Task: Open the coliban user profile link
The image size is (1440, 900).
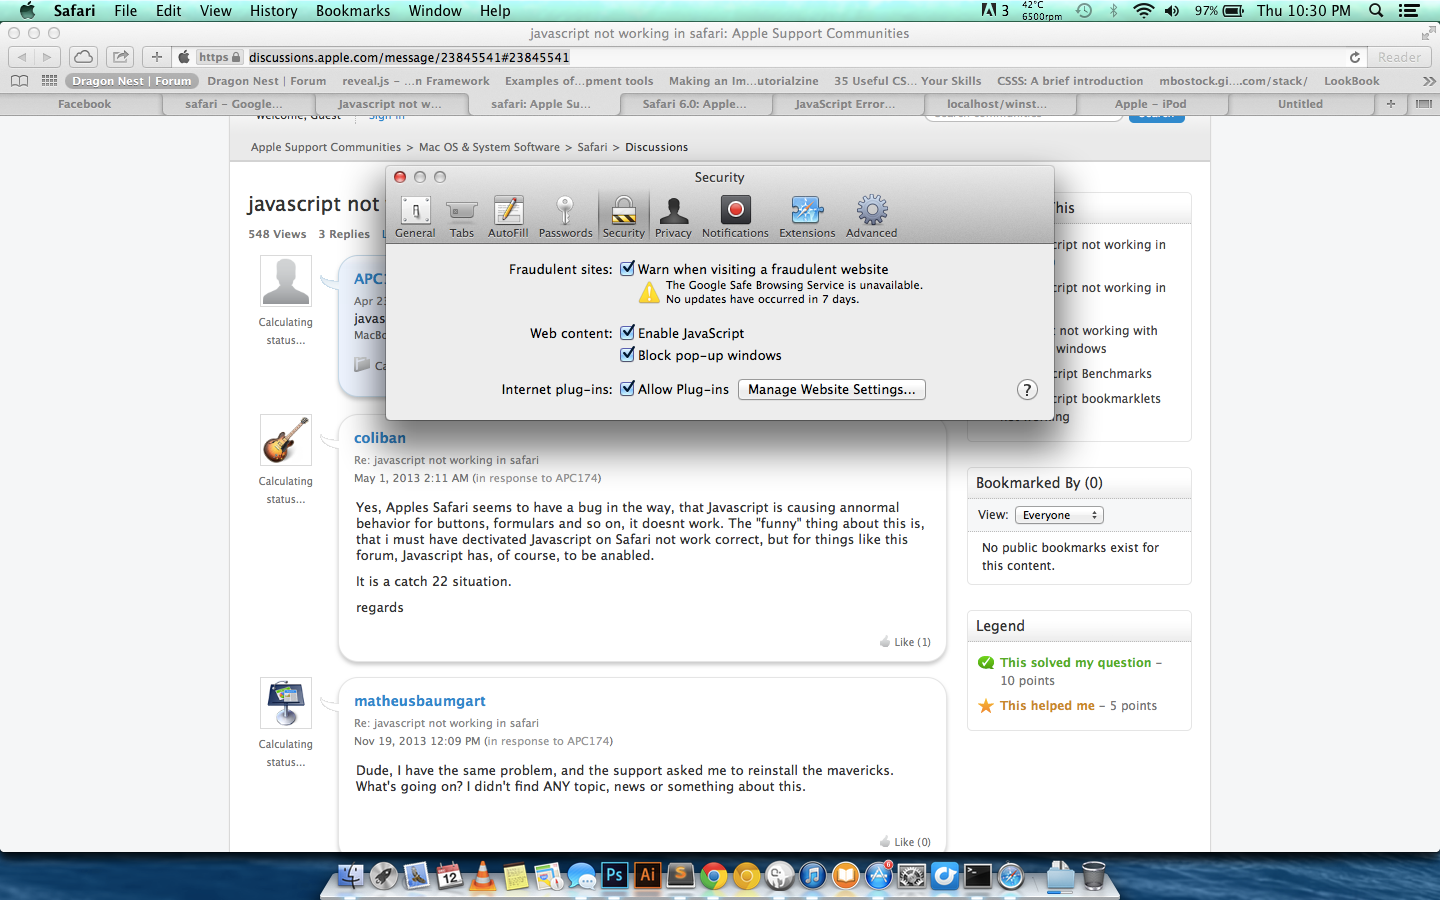Action: point(380,438)
